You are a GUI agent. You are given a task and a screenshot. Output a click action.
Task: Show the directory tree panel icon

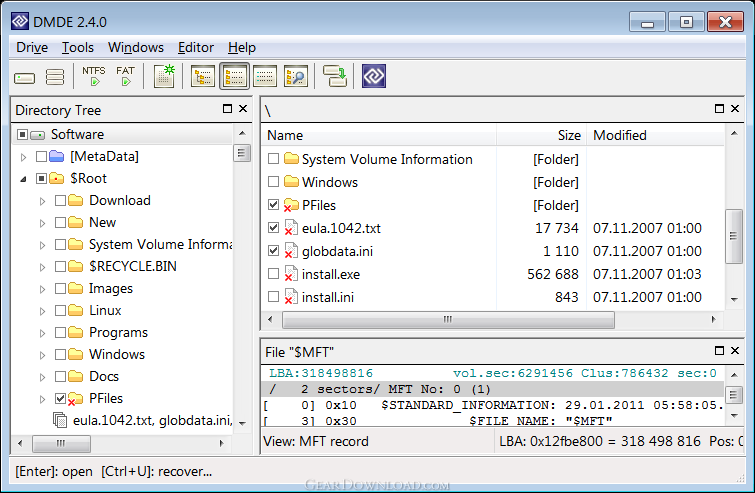[x=203, y=76]
